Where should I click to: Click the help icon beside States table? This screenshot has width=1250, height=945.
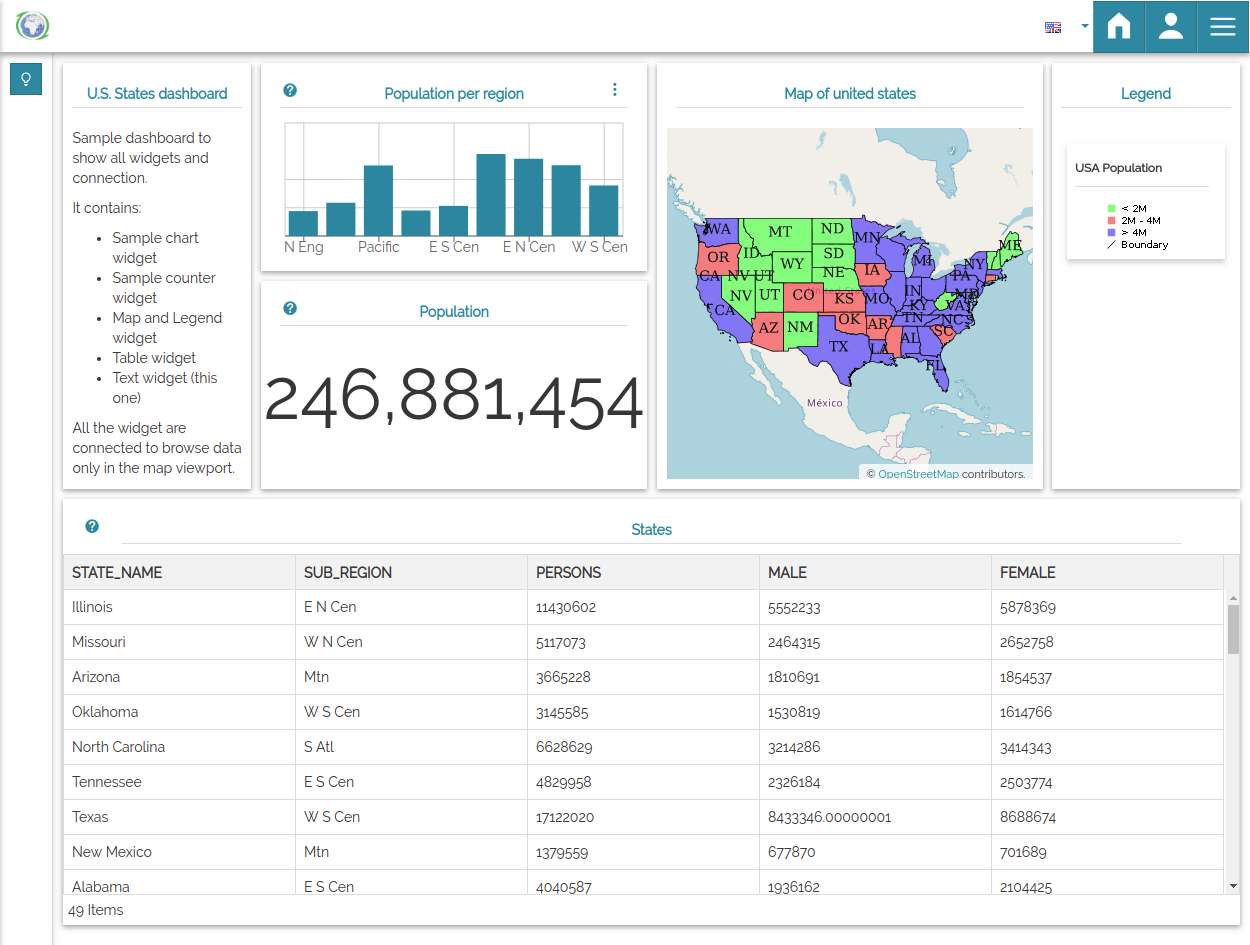click(92, 526)
